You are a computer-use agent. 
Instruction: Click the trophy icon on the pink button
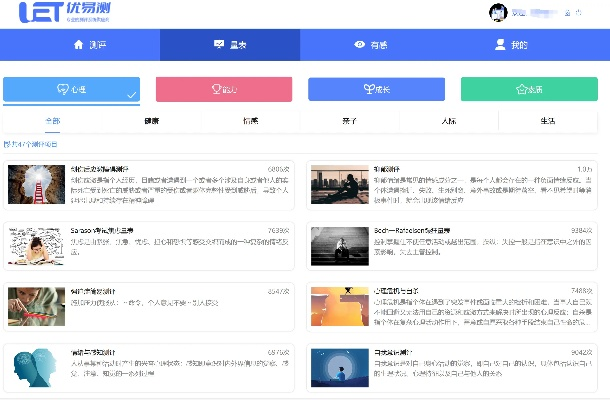click(x=216, y=89)
